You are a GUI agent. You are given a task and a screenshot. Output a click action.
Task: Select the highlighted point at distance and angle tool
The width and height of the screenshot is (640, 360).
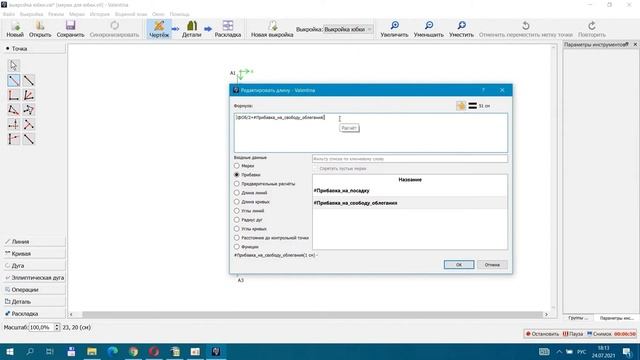click(x=13, y=80)
